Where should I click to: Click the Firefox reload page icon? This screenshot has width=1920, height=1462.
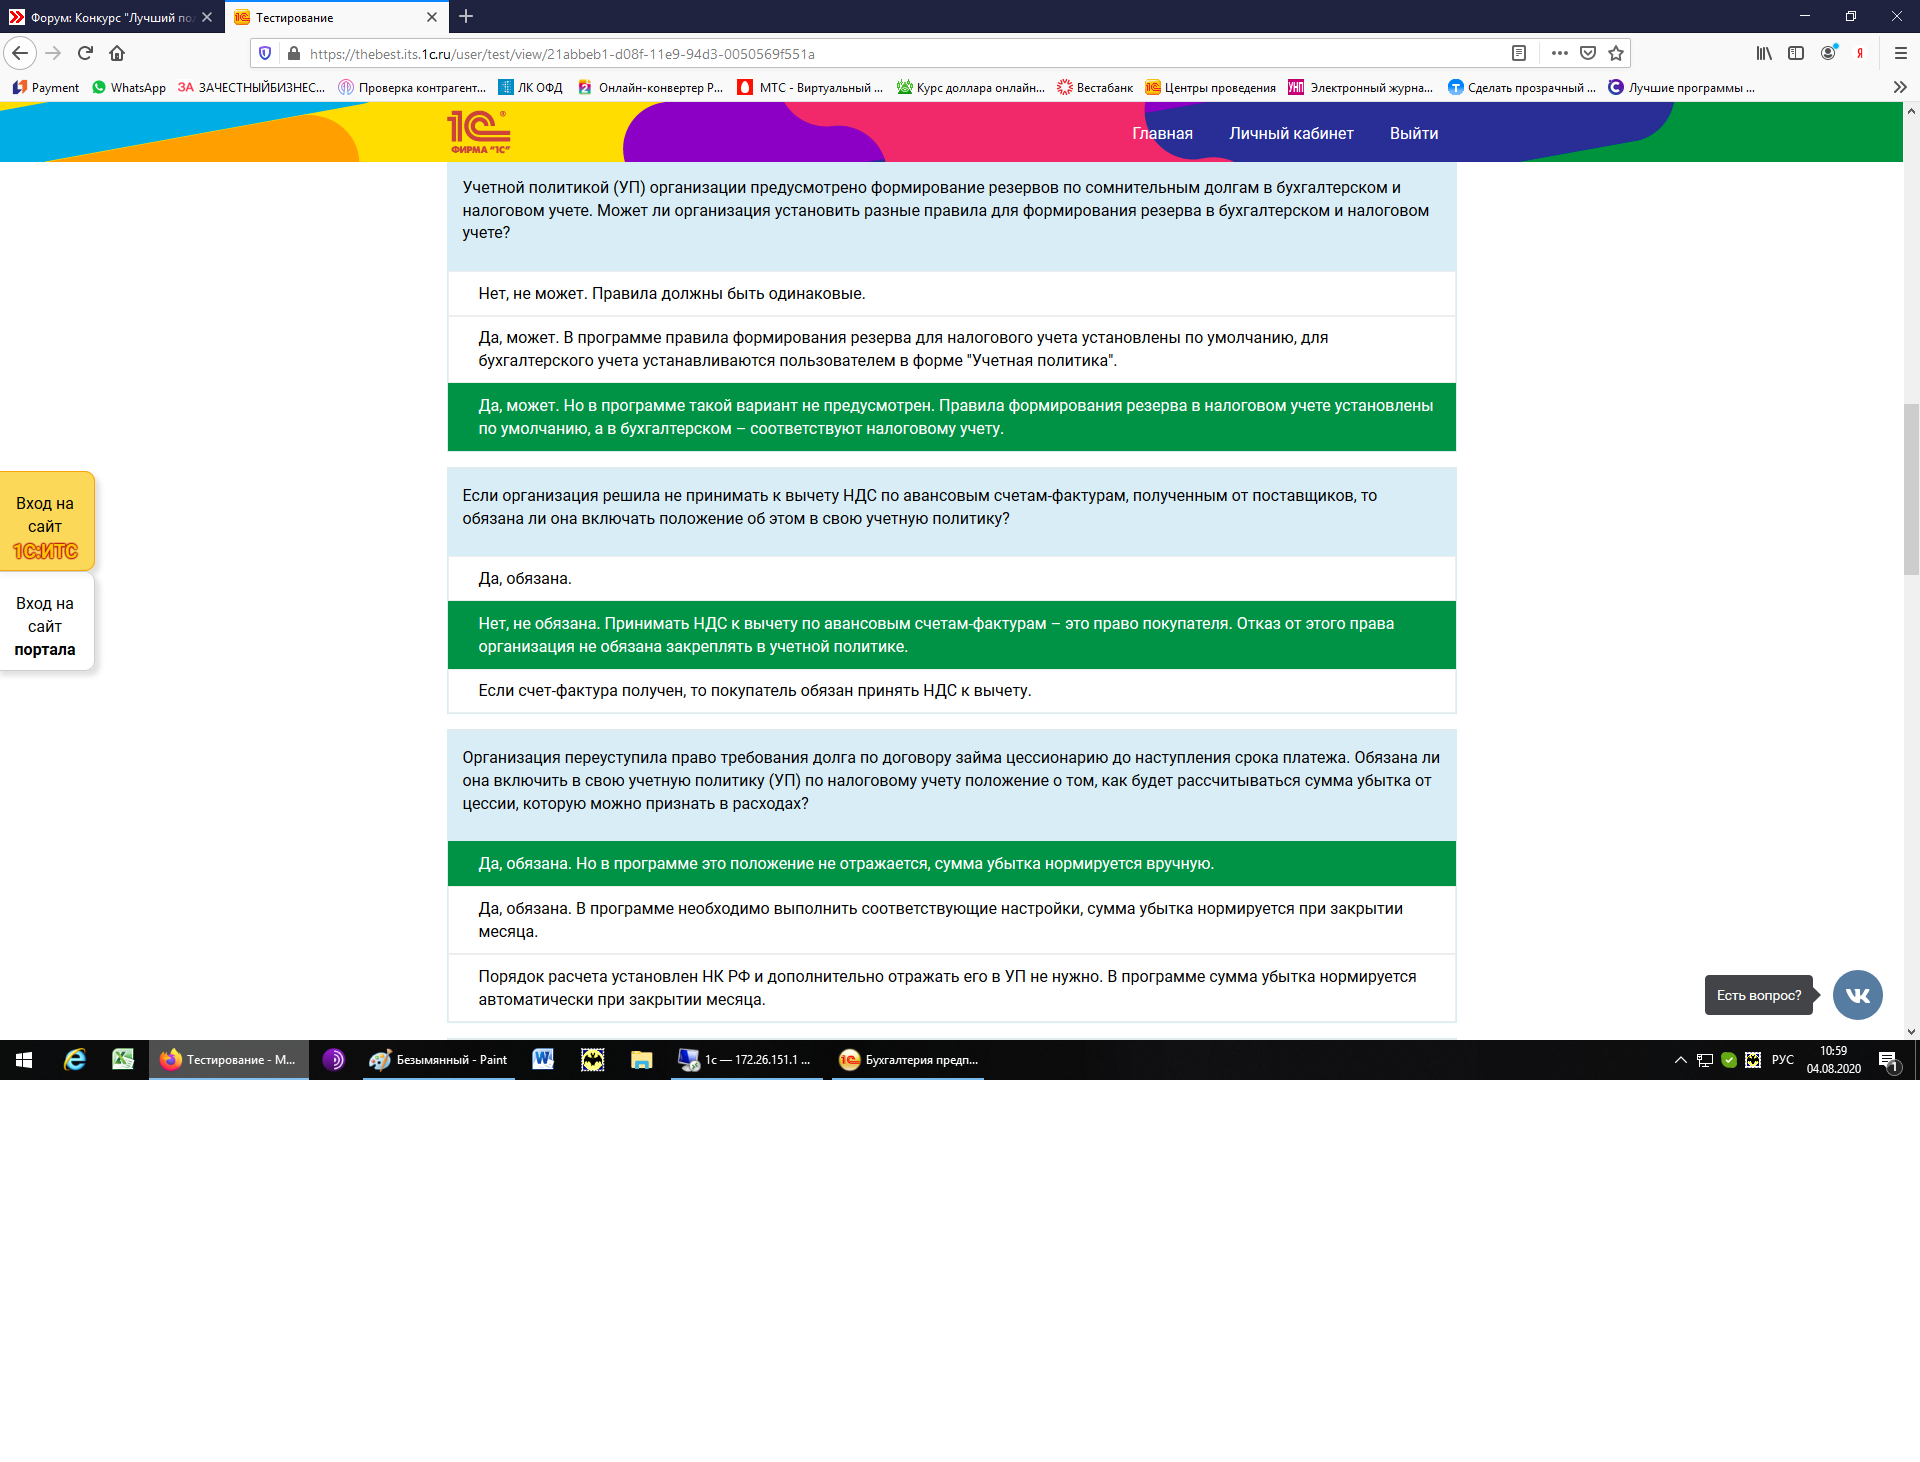[x=85, y=53]
